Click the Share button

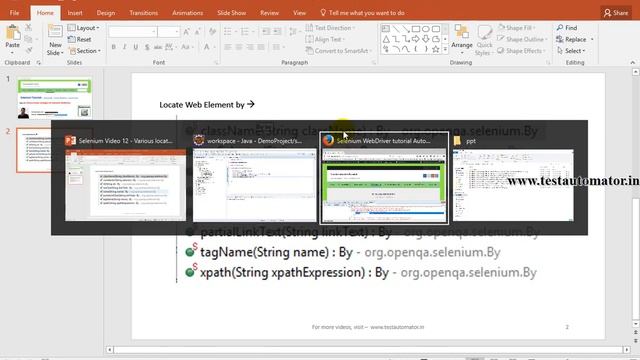pos(616,13)
